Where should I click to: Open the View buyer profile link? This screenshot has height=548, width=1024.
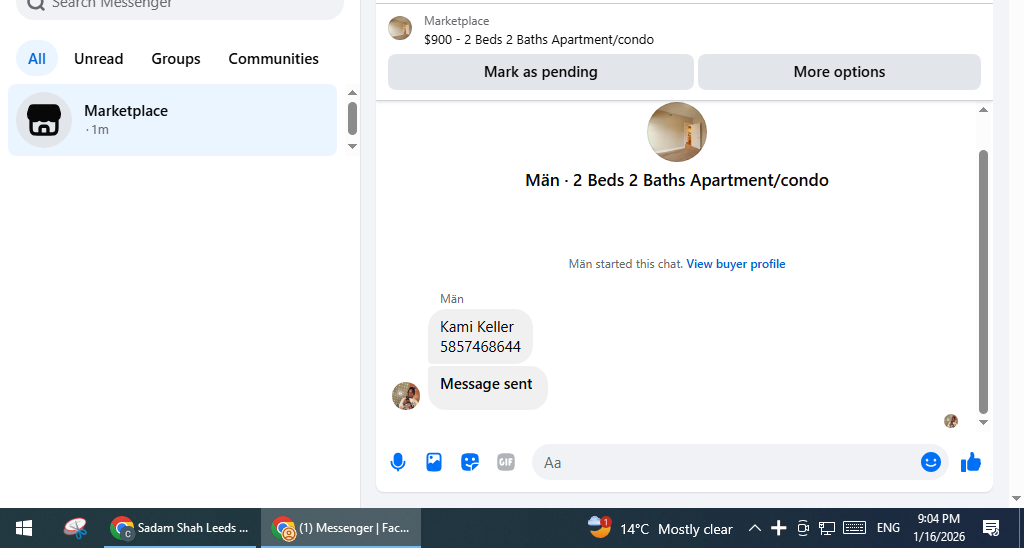(736, 264)
